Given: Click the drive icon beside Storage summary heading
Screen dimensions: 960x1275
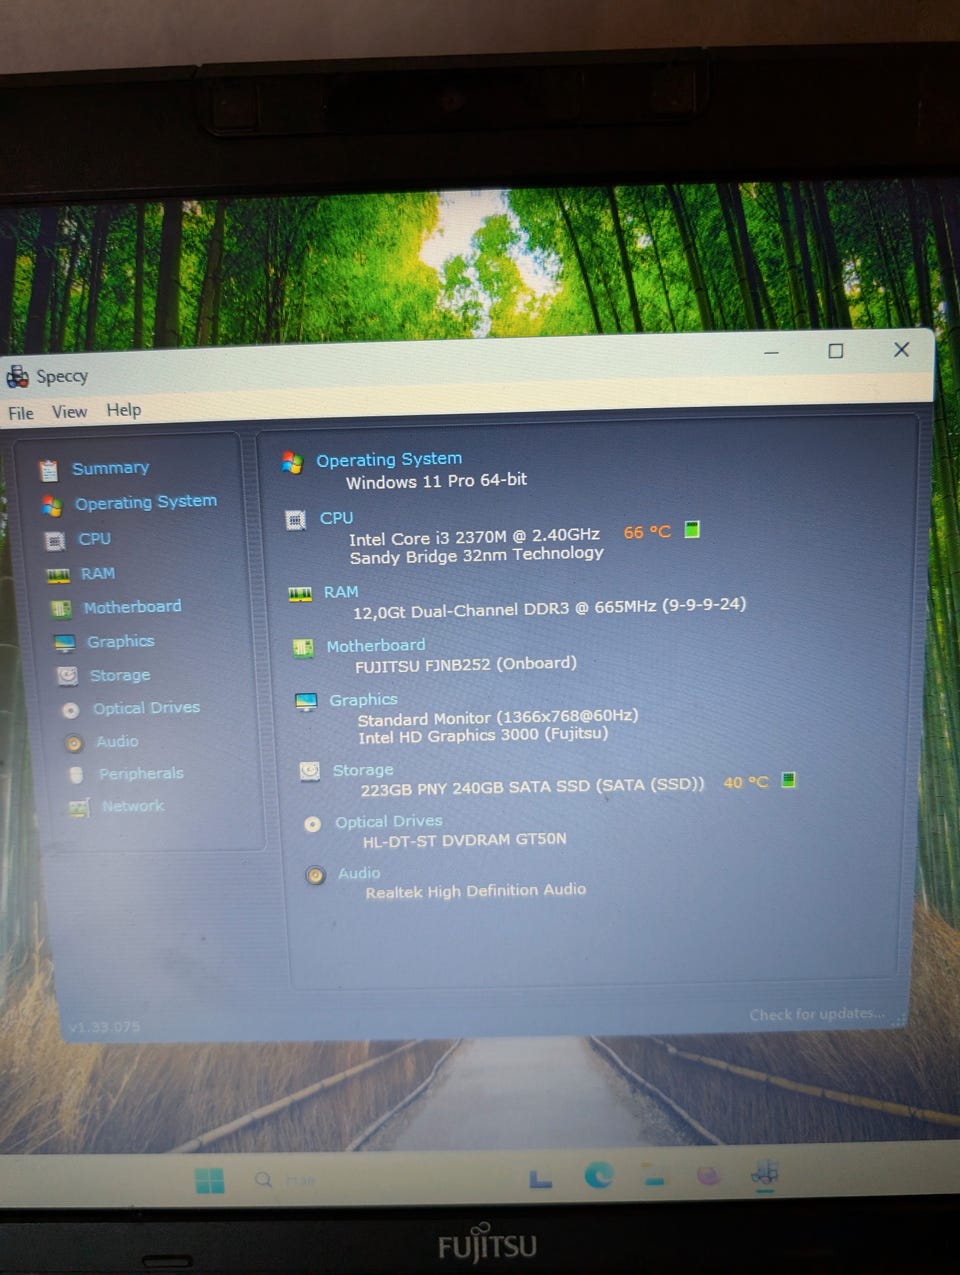Looking at the screenshot, I should 310,771.
